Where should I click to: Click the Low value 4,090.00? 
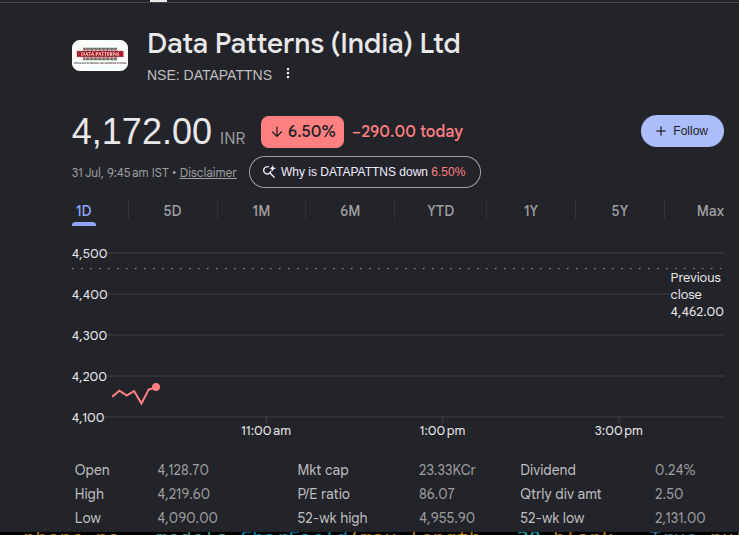click(x=187, y=518)
